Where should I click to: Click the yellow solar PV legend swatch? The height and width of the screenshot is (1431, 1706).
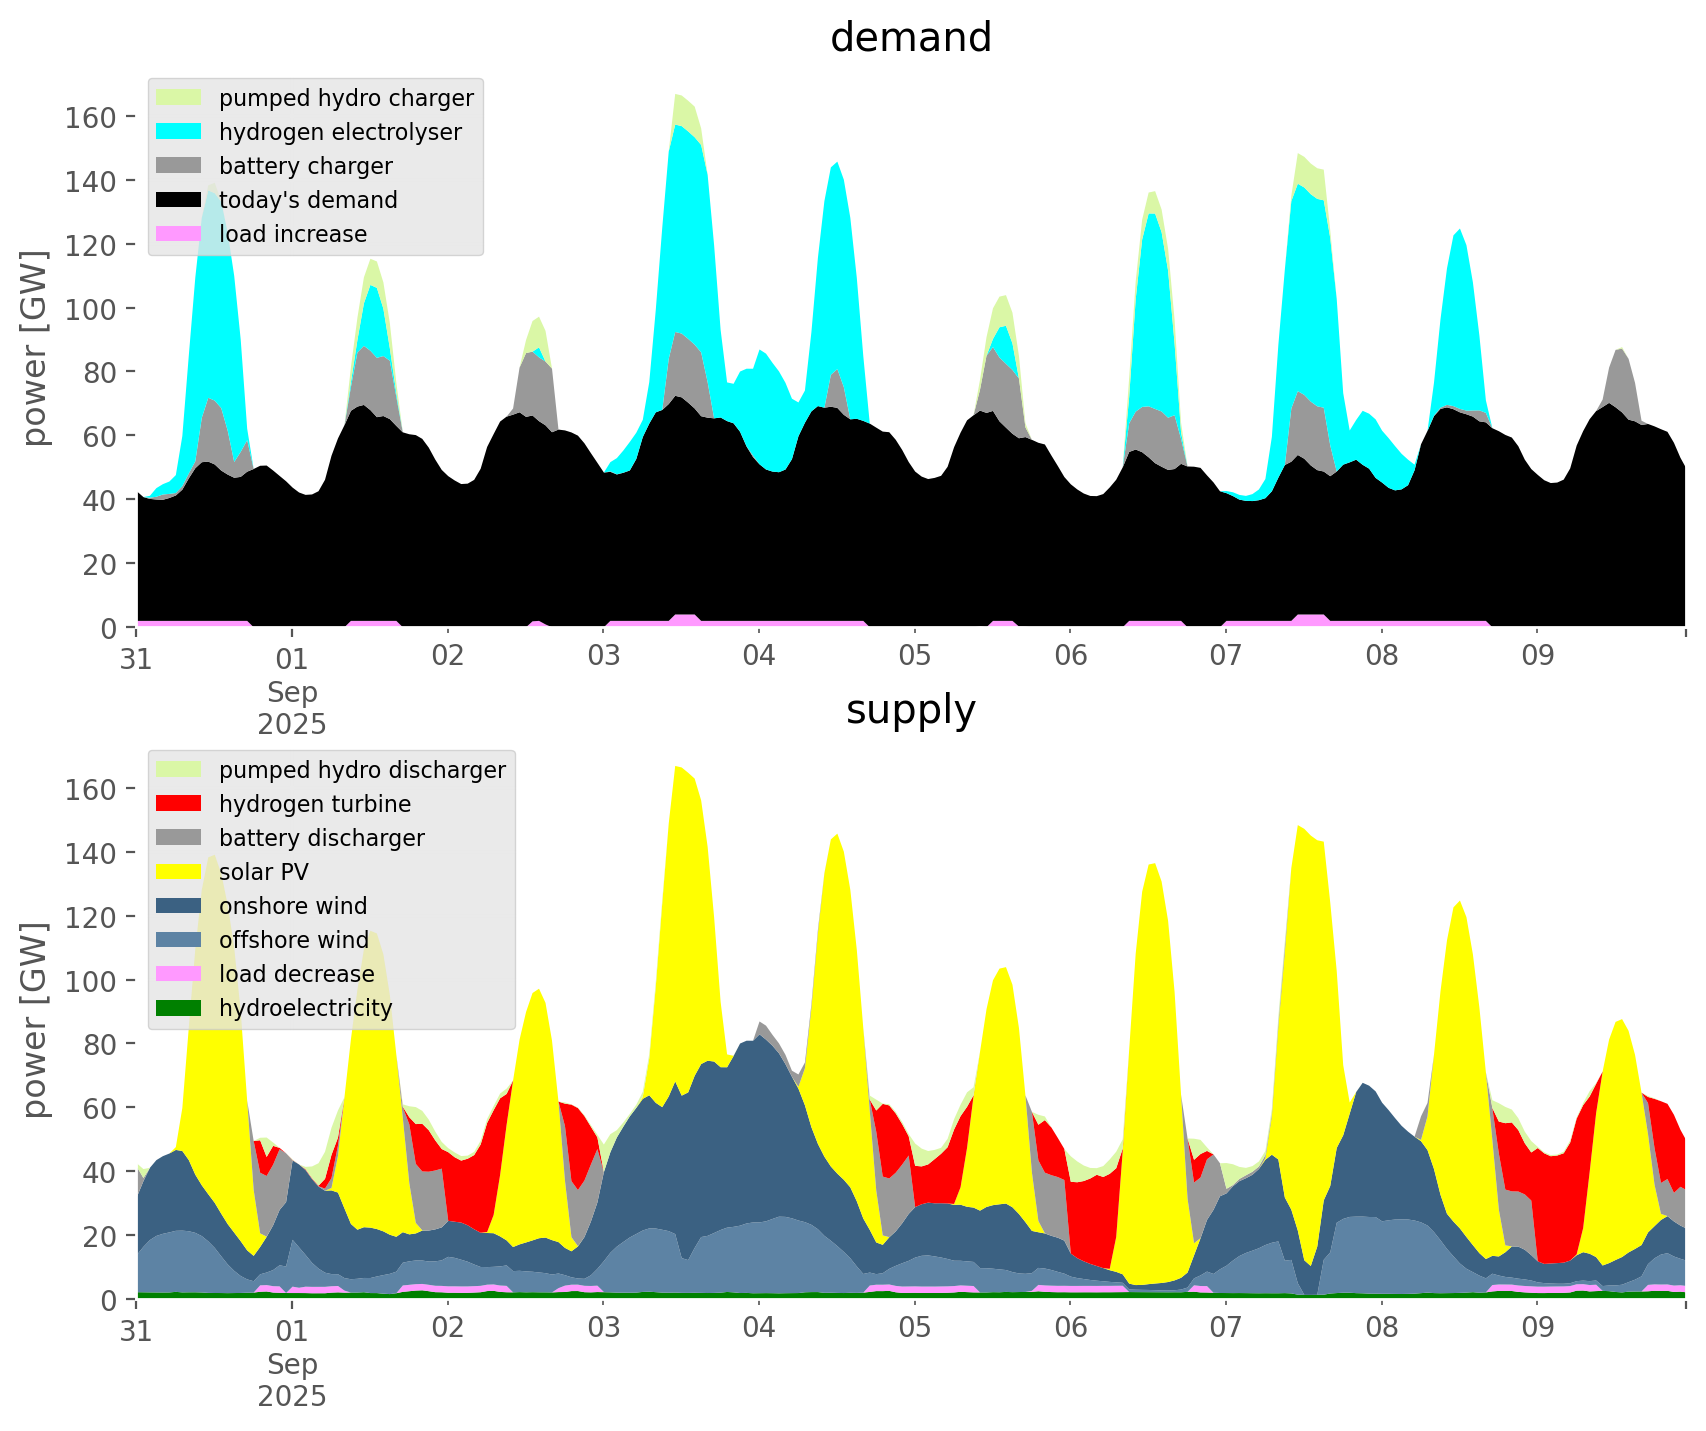tap(180, 872)
